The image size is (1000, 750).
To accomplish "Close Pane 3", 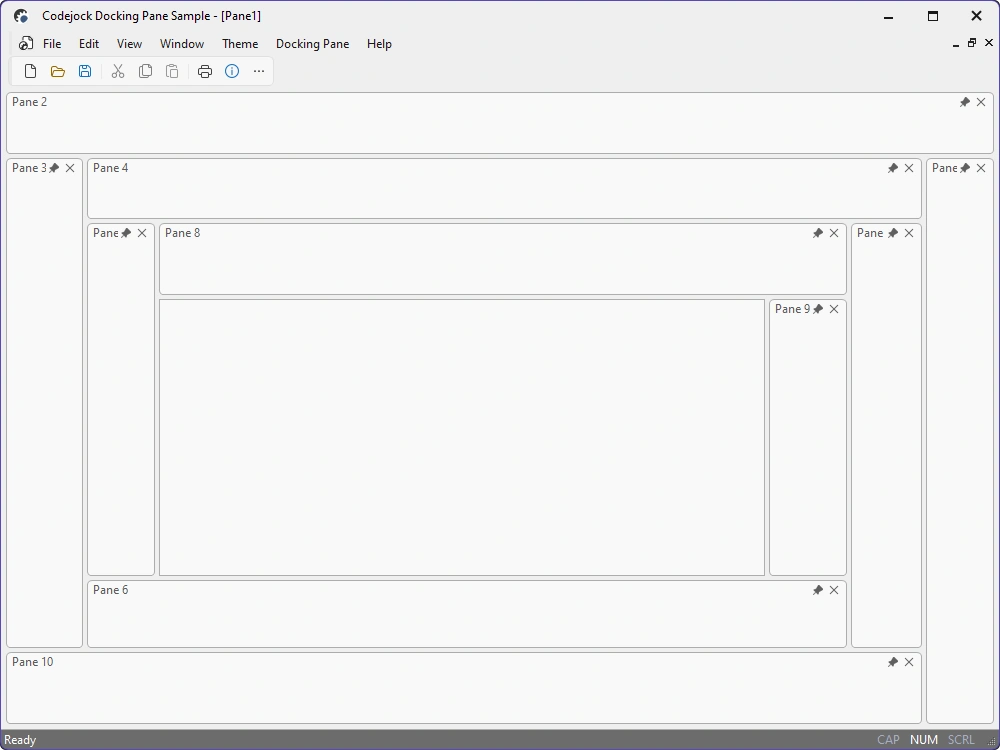I will click(70, 168).
